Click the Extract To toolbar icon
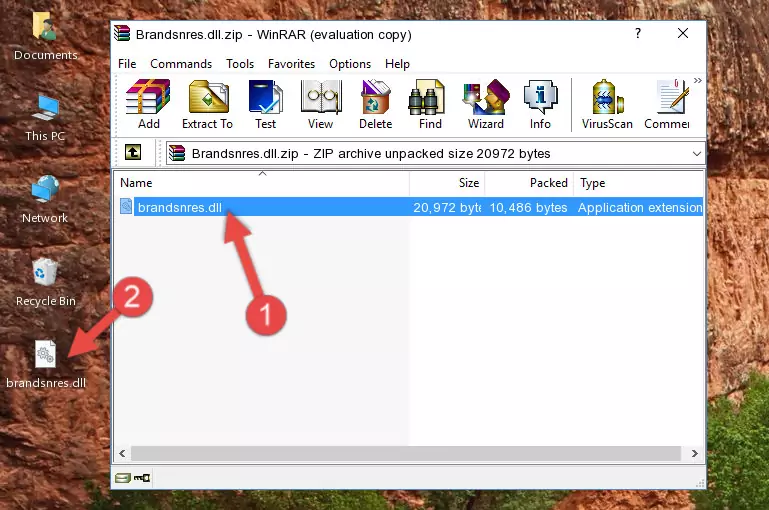 tap(207, 104)
